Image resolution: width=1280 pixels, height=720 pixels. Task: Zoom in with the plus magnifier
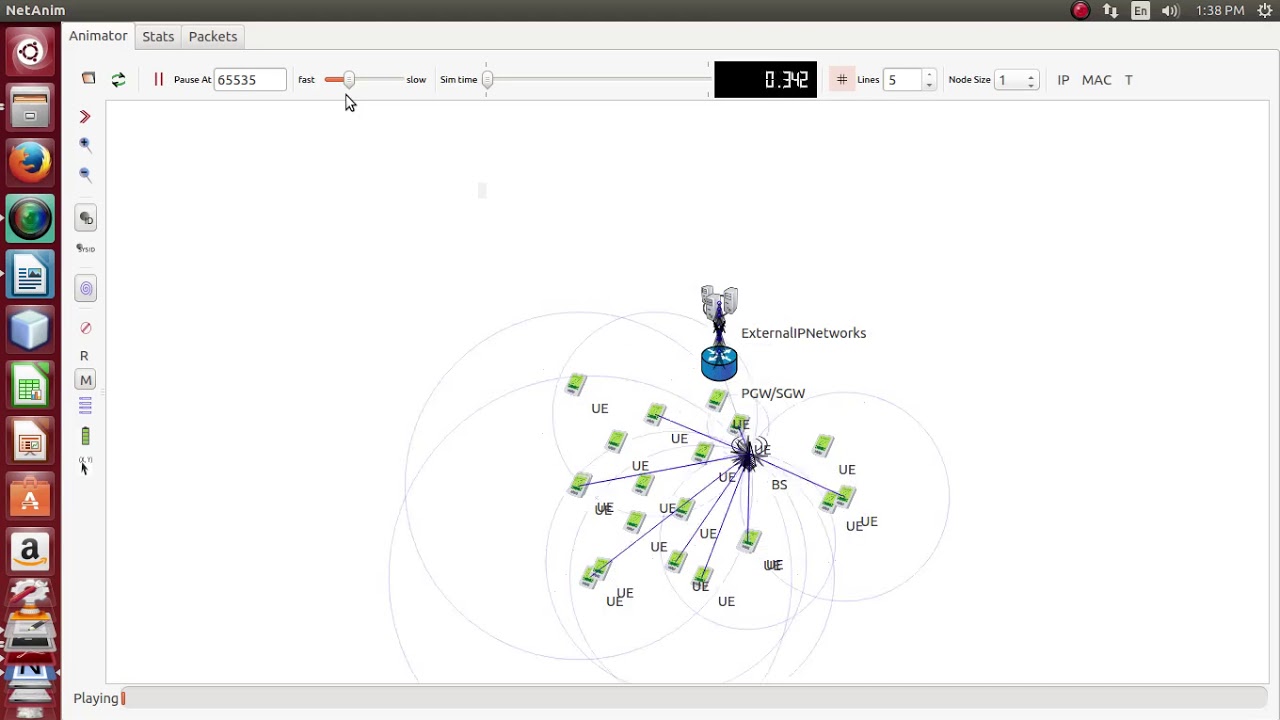pos(85,145)
